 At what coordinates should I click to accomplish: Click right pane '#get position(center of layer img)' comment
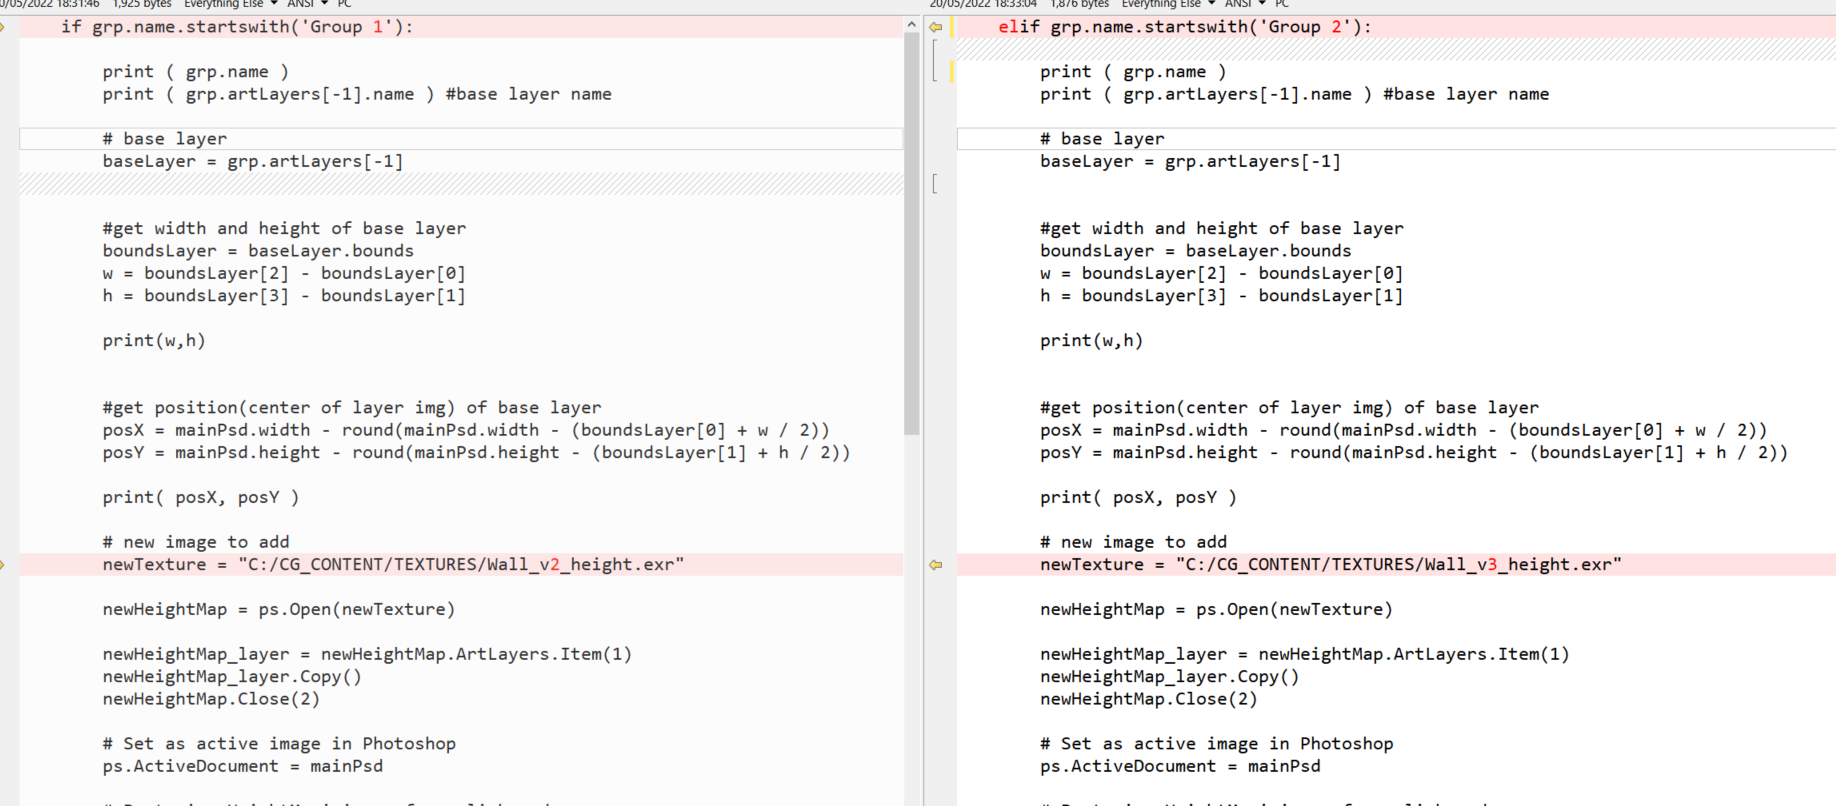pyautogui.click(x=1290, y=408)
